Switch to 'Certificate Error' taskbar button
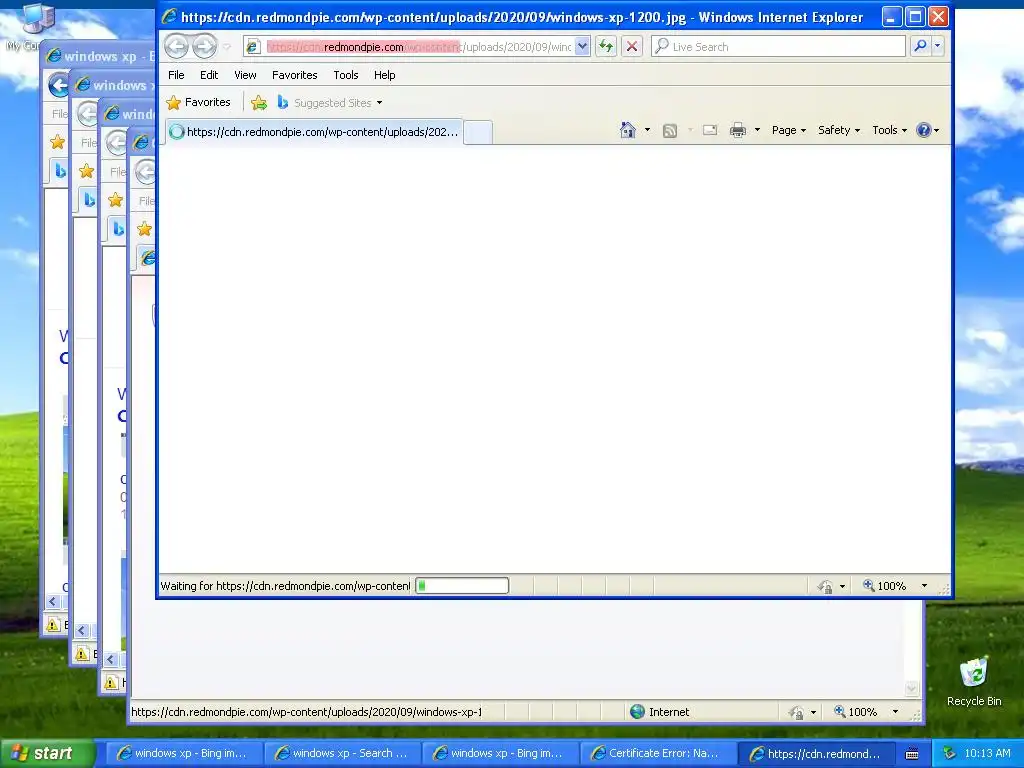The image size is (1024, 768). point(658,754)
